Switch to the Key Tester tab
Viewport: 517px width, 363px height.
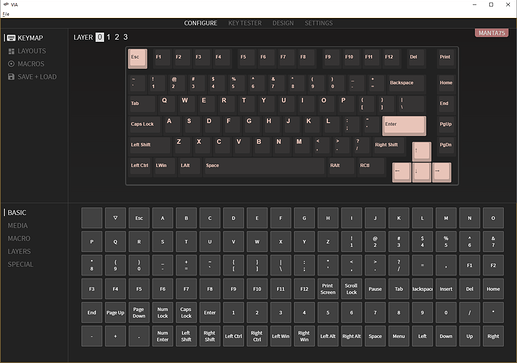[x=245, y=23]
